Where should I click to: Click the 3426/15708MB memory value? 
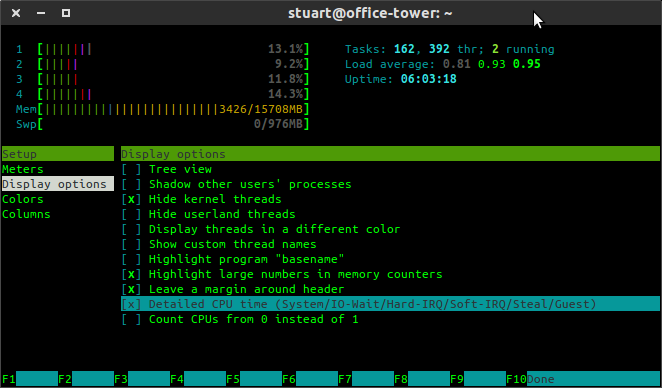(261, 109)
